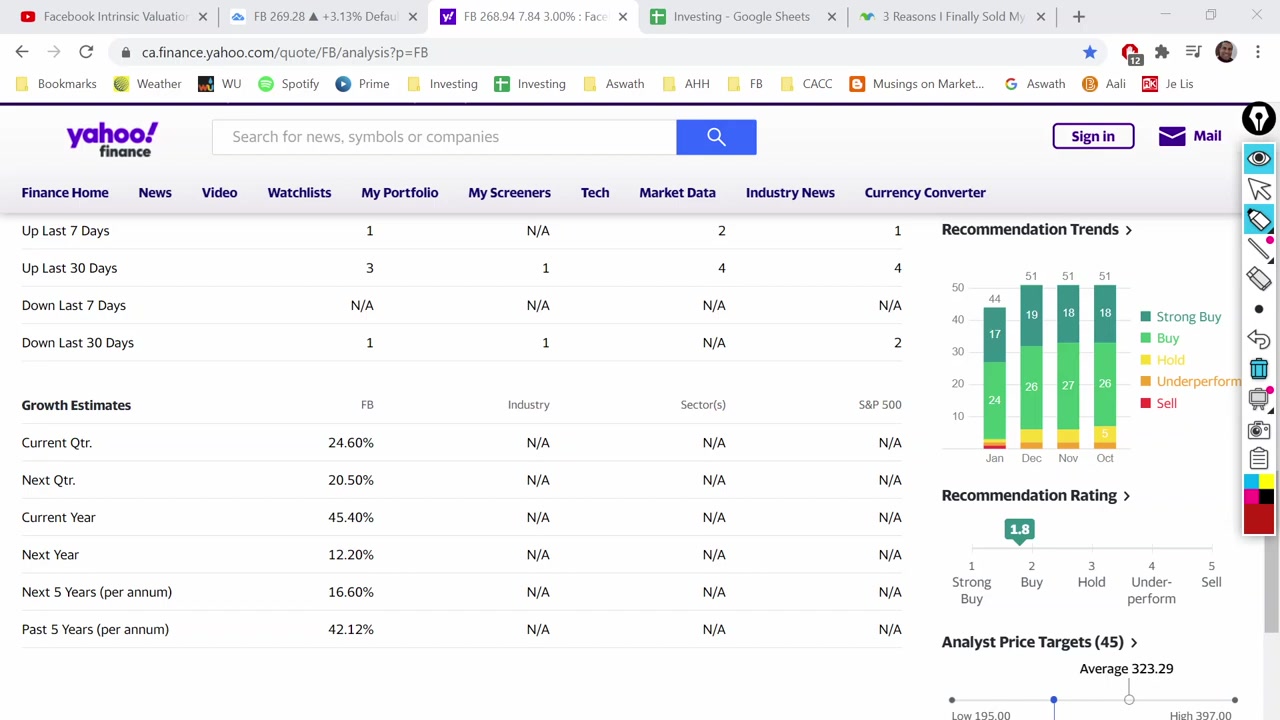Viewport: 1280px width, 720px height.
Task: Open the AHH bookmark folder
Action: point(686,84)
